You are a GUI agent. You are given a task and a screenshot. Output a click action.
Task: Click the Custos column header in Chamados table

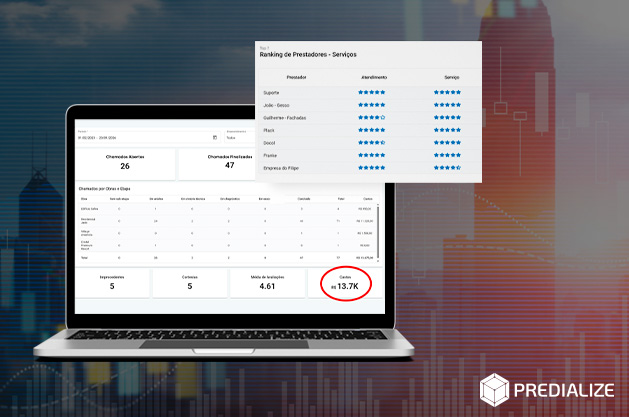[368, 199]
